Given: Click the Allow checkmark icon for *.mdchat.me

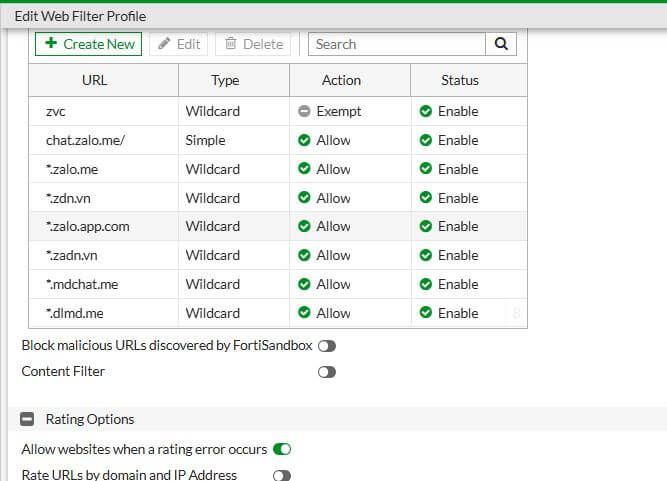Looking at the screenshot, I should (x=304, y=284).
